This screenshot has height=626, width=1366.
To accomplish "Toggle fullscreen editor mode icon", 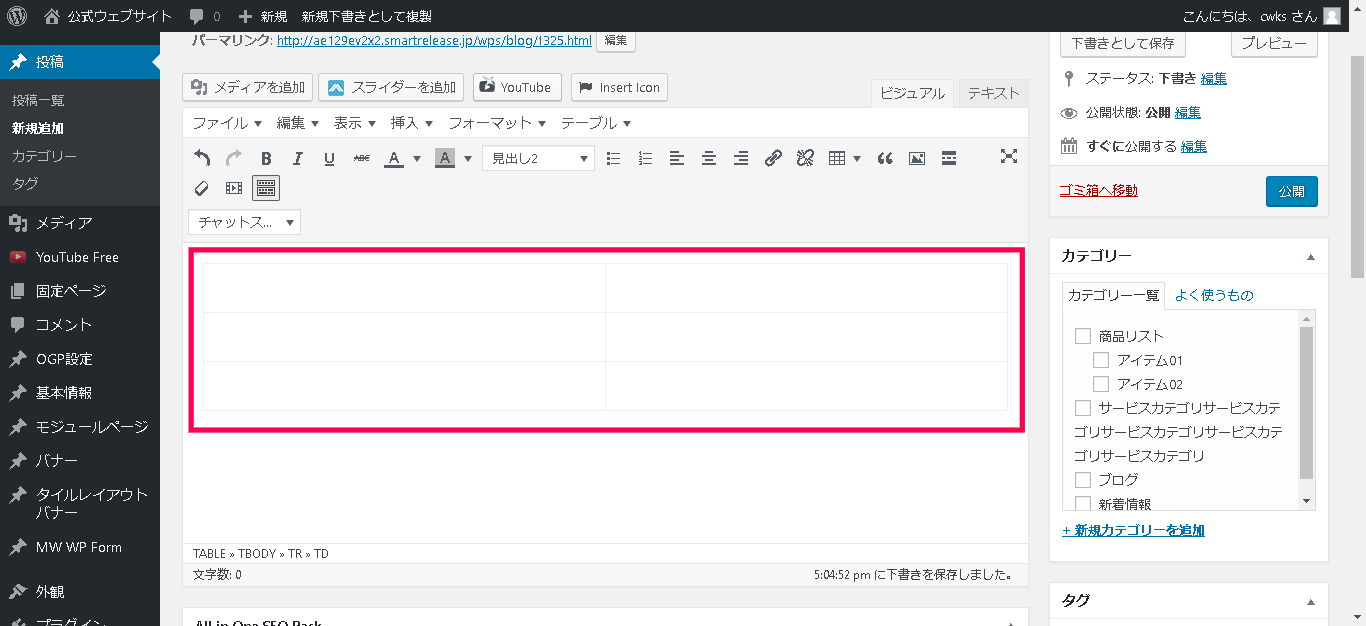I will click(x=1009, y=156).
